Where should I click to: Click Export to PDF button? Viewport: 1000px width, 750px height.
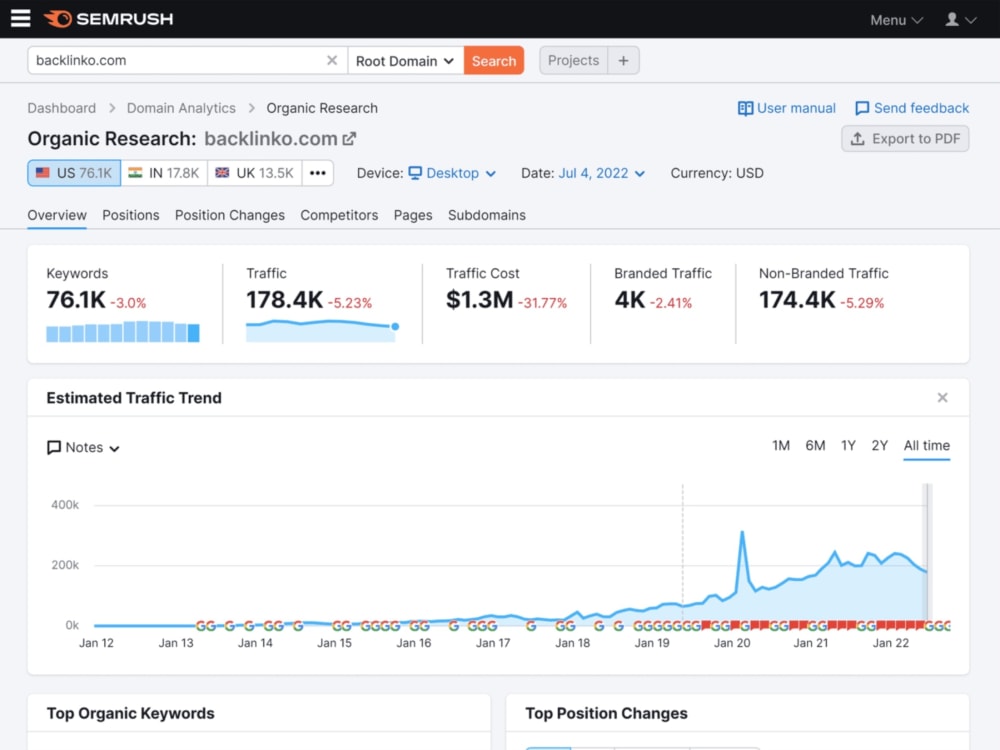pyautogui.click(x=905, y=138)
